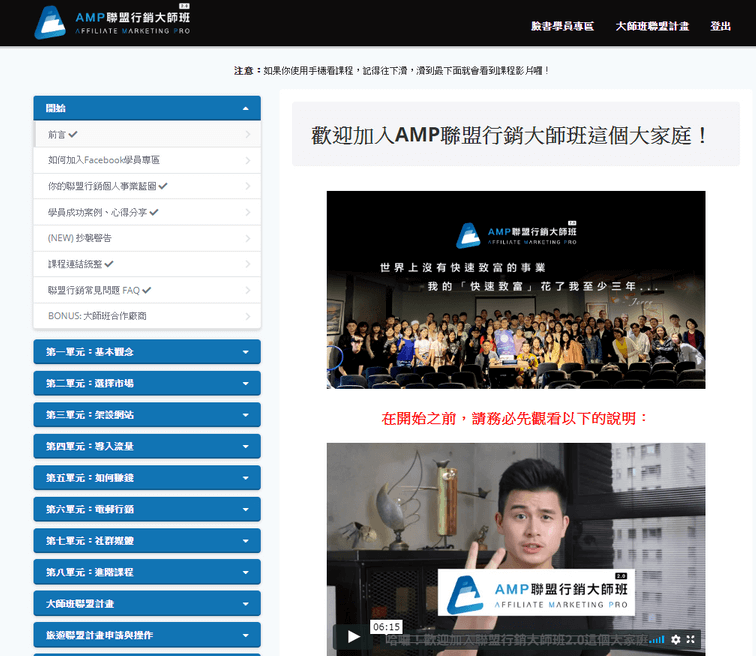Expand 第二單元:選擇市場 section
The width and height of the screenshot is (756, 656).
click(147, 383)
